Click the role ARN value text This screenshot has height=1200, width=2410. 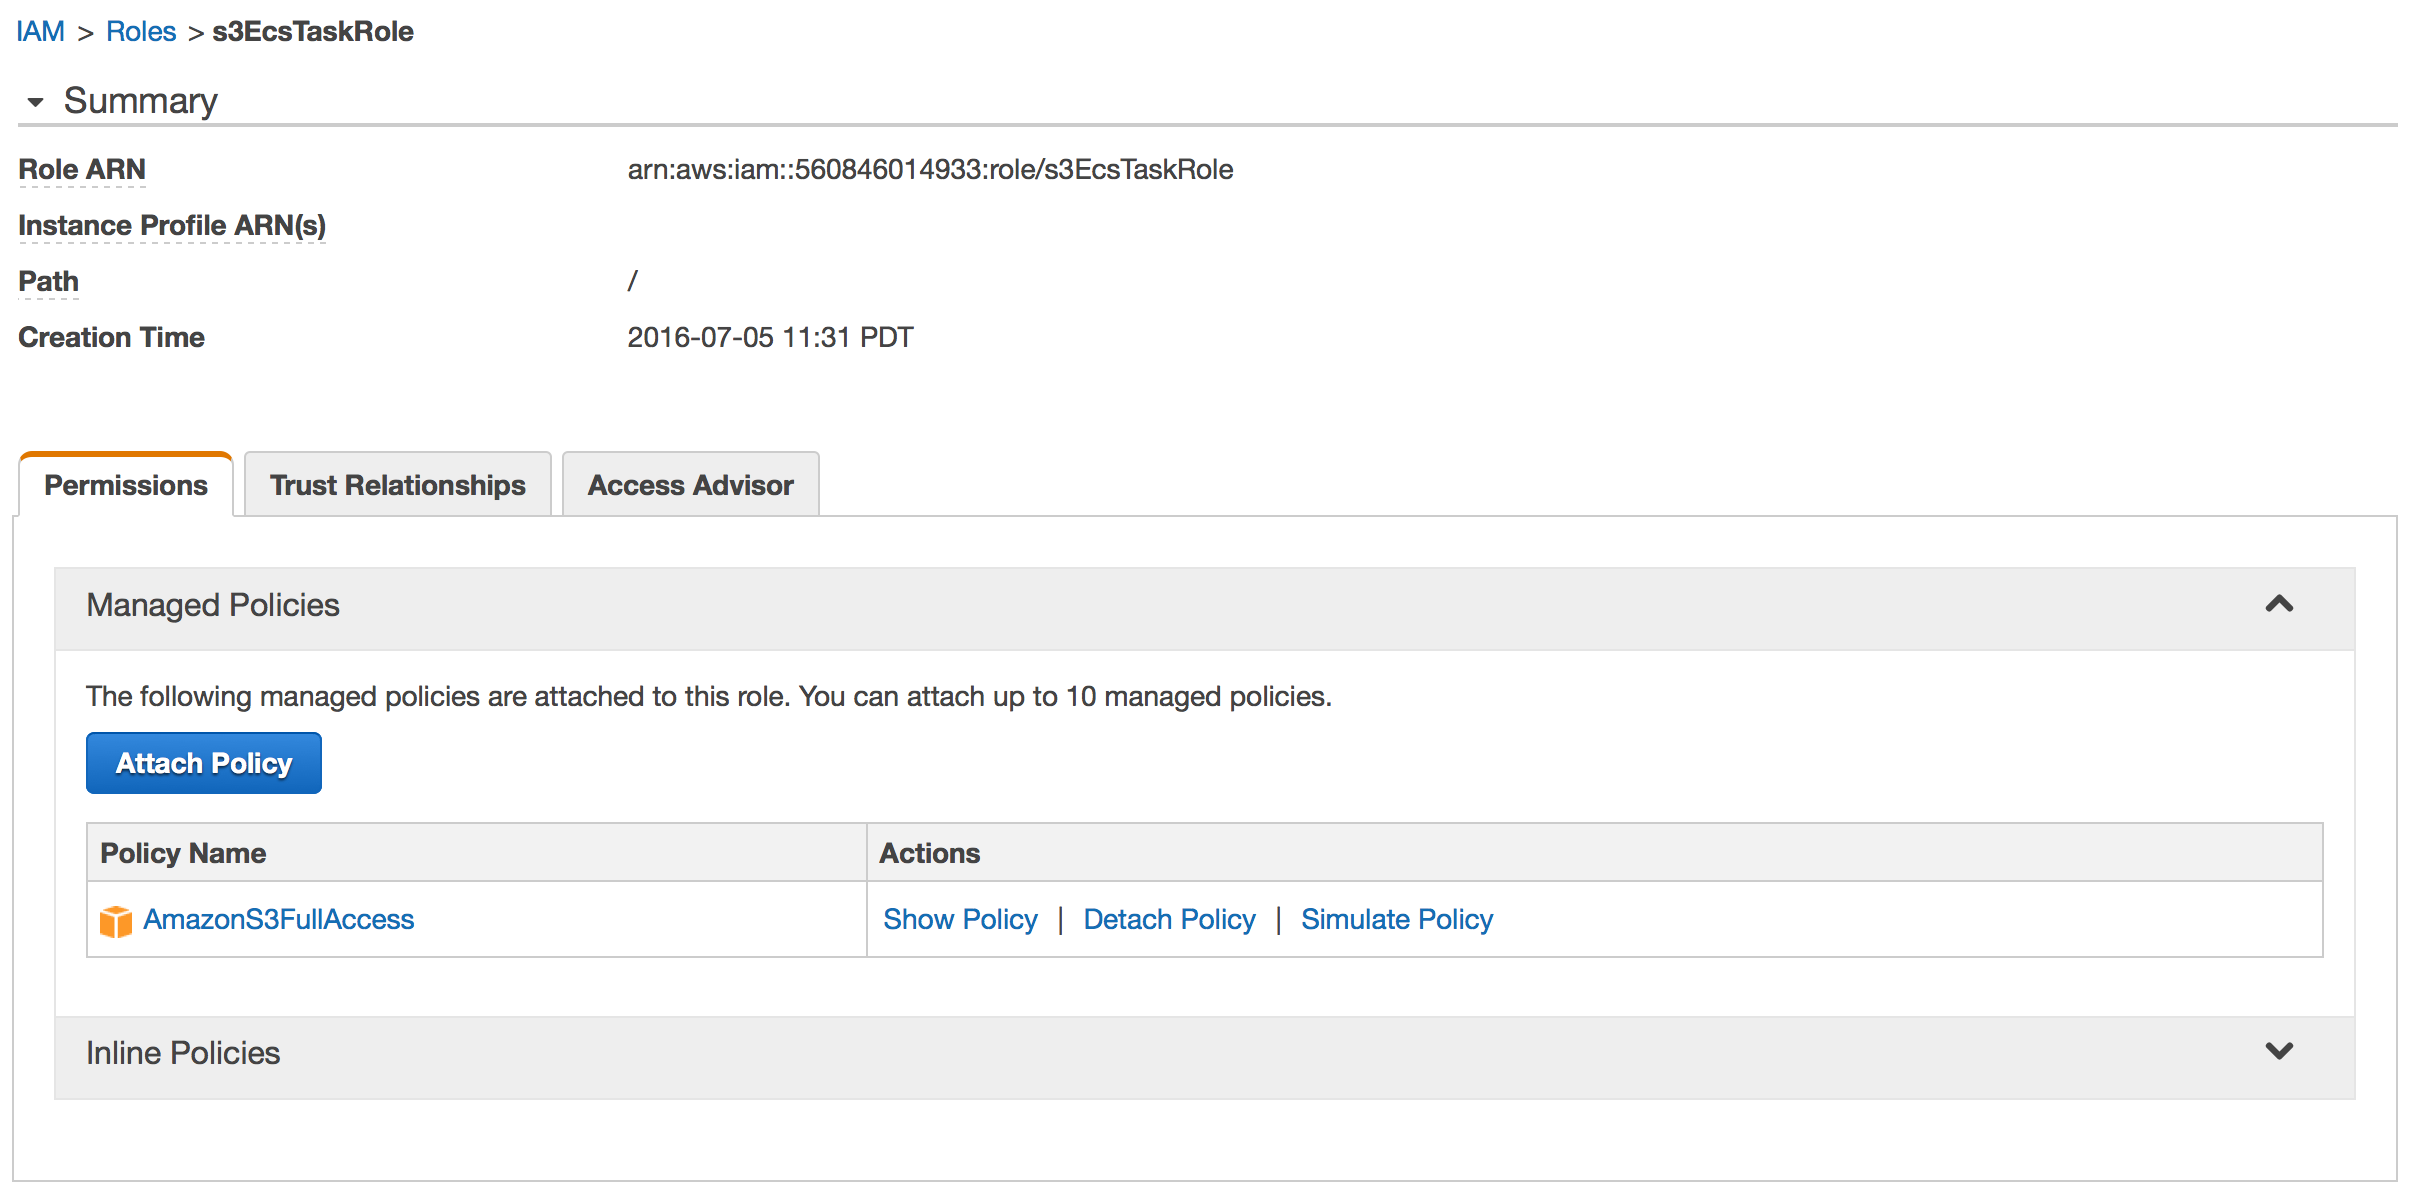[x=930, y=169]
